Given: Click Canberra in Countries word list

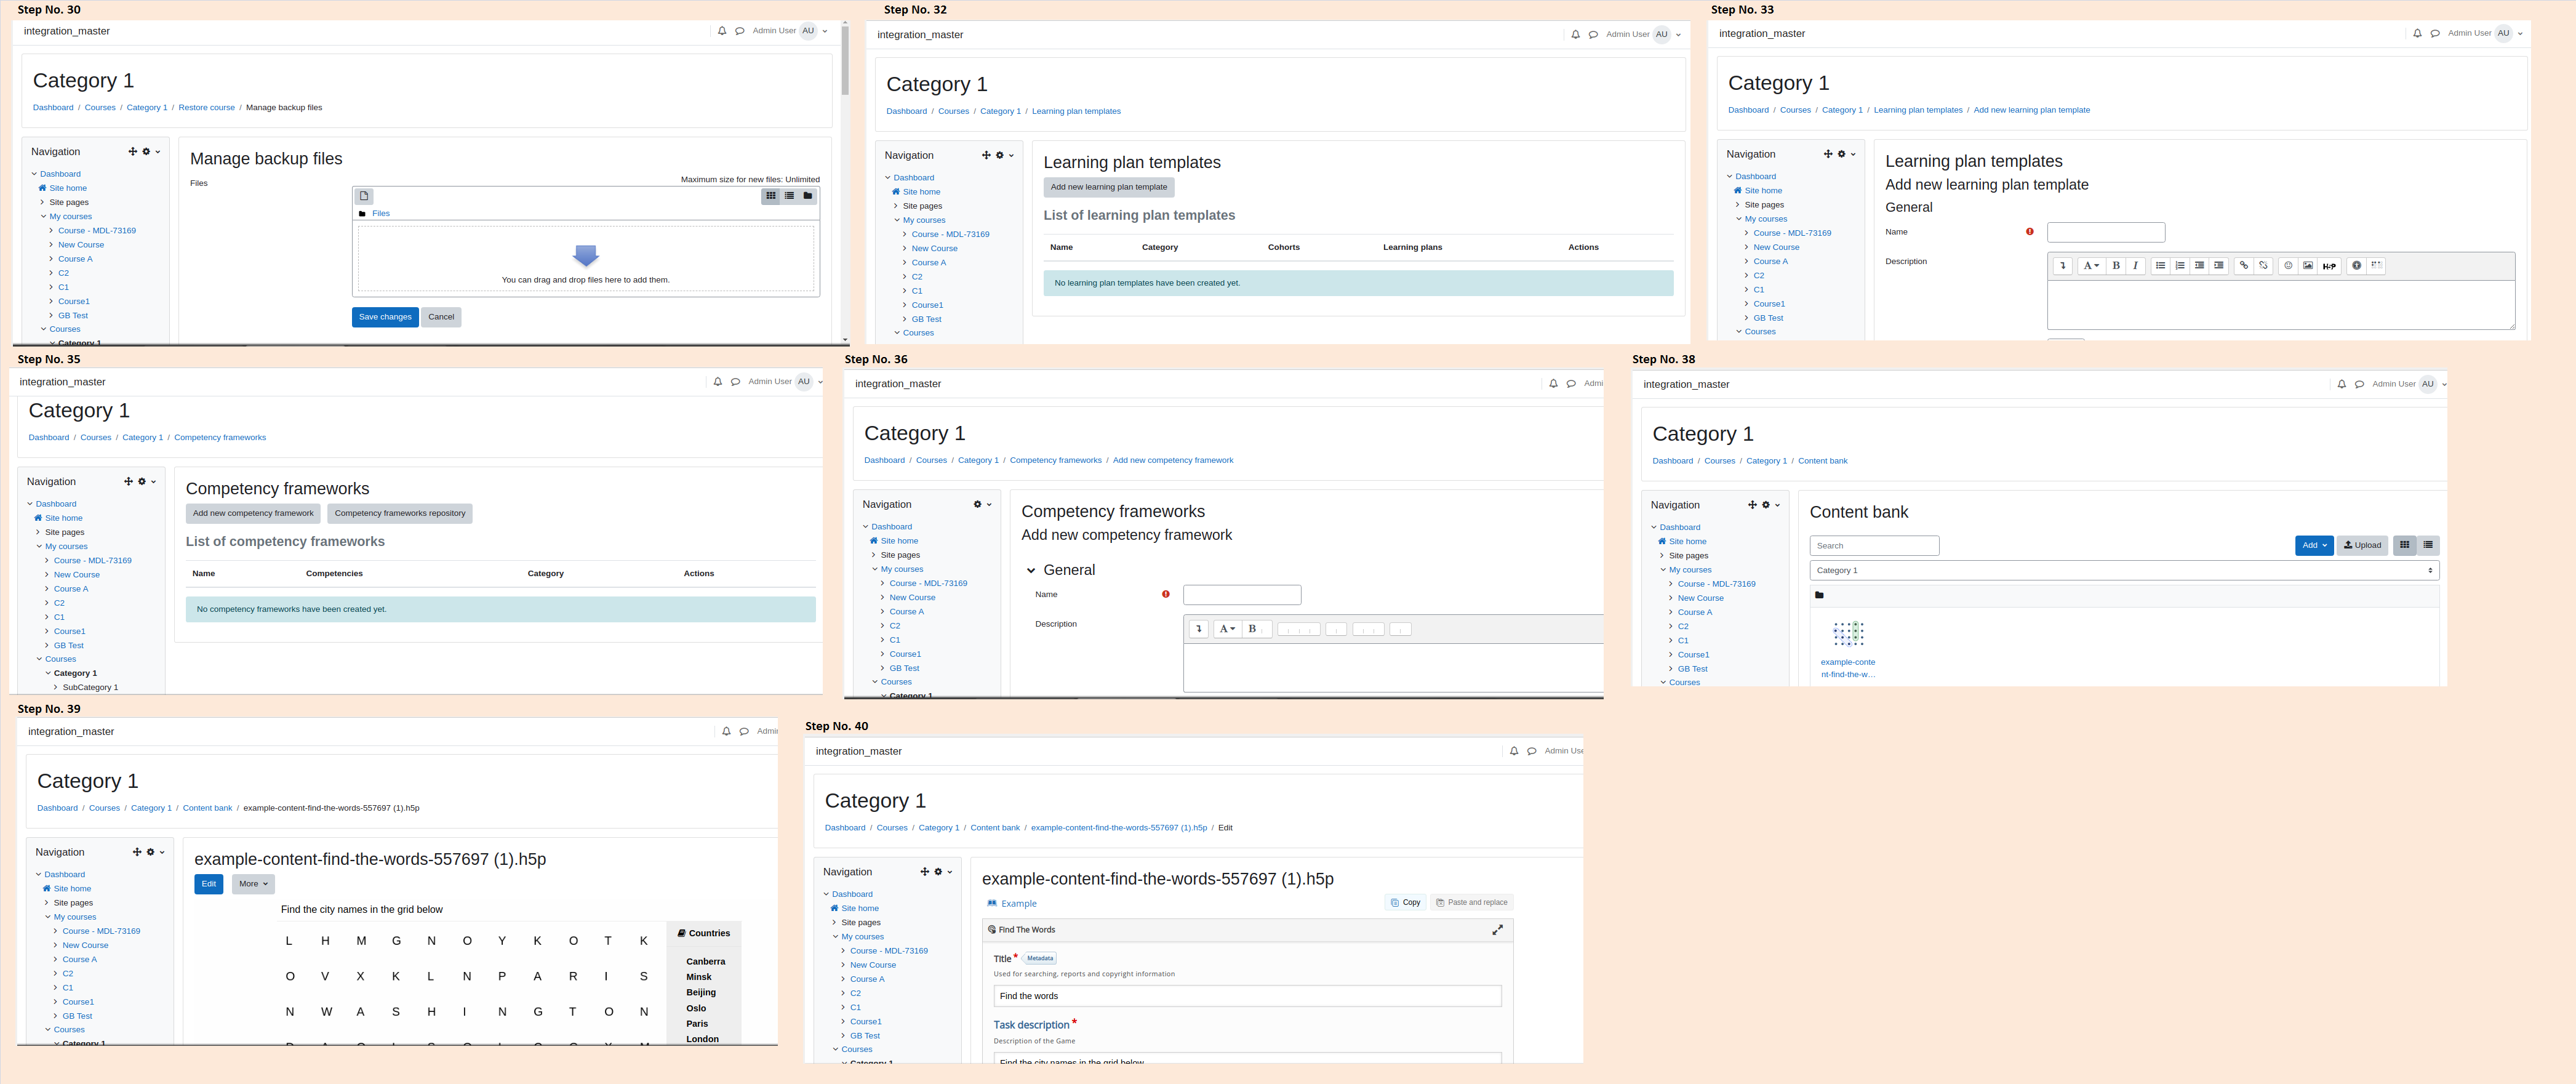Looking at the screenshot, I should (x=705, y=962).
